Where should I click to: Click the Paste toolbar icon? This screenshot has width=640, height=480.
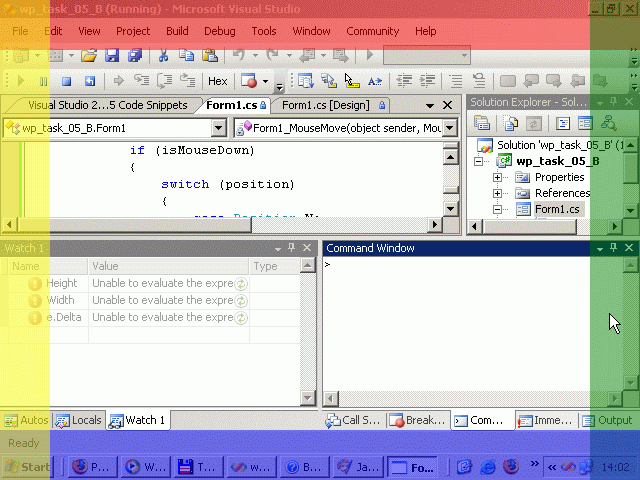click(x=210, y=55)
